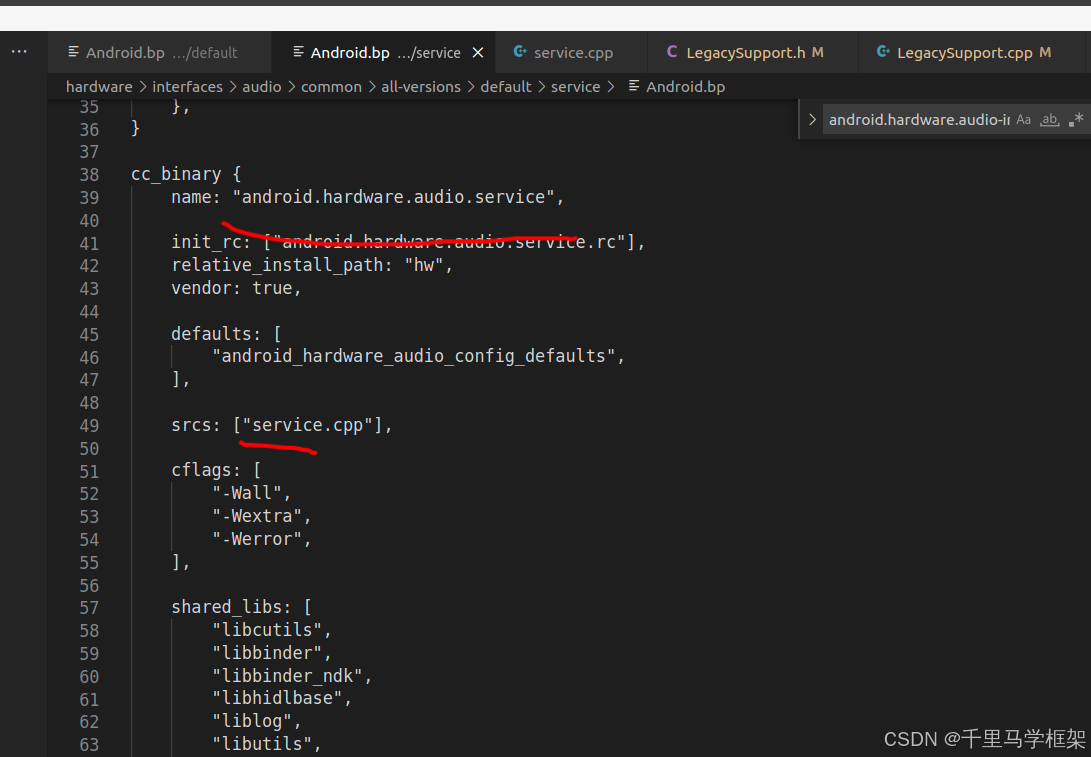The image size is (1091, 757).
Task: Close the Android.bp .../service tab
Action: click(478, 53)
